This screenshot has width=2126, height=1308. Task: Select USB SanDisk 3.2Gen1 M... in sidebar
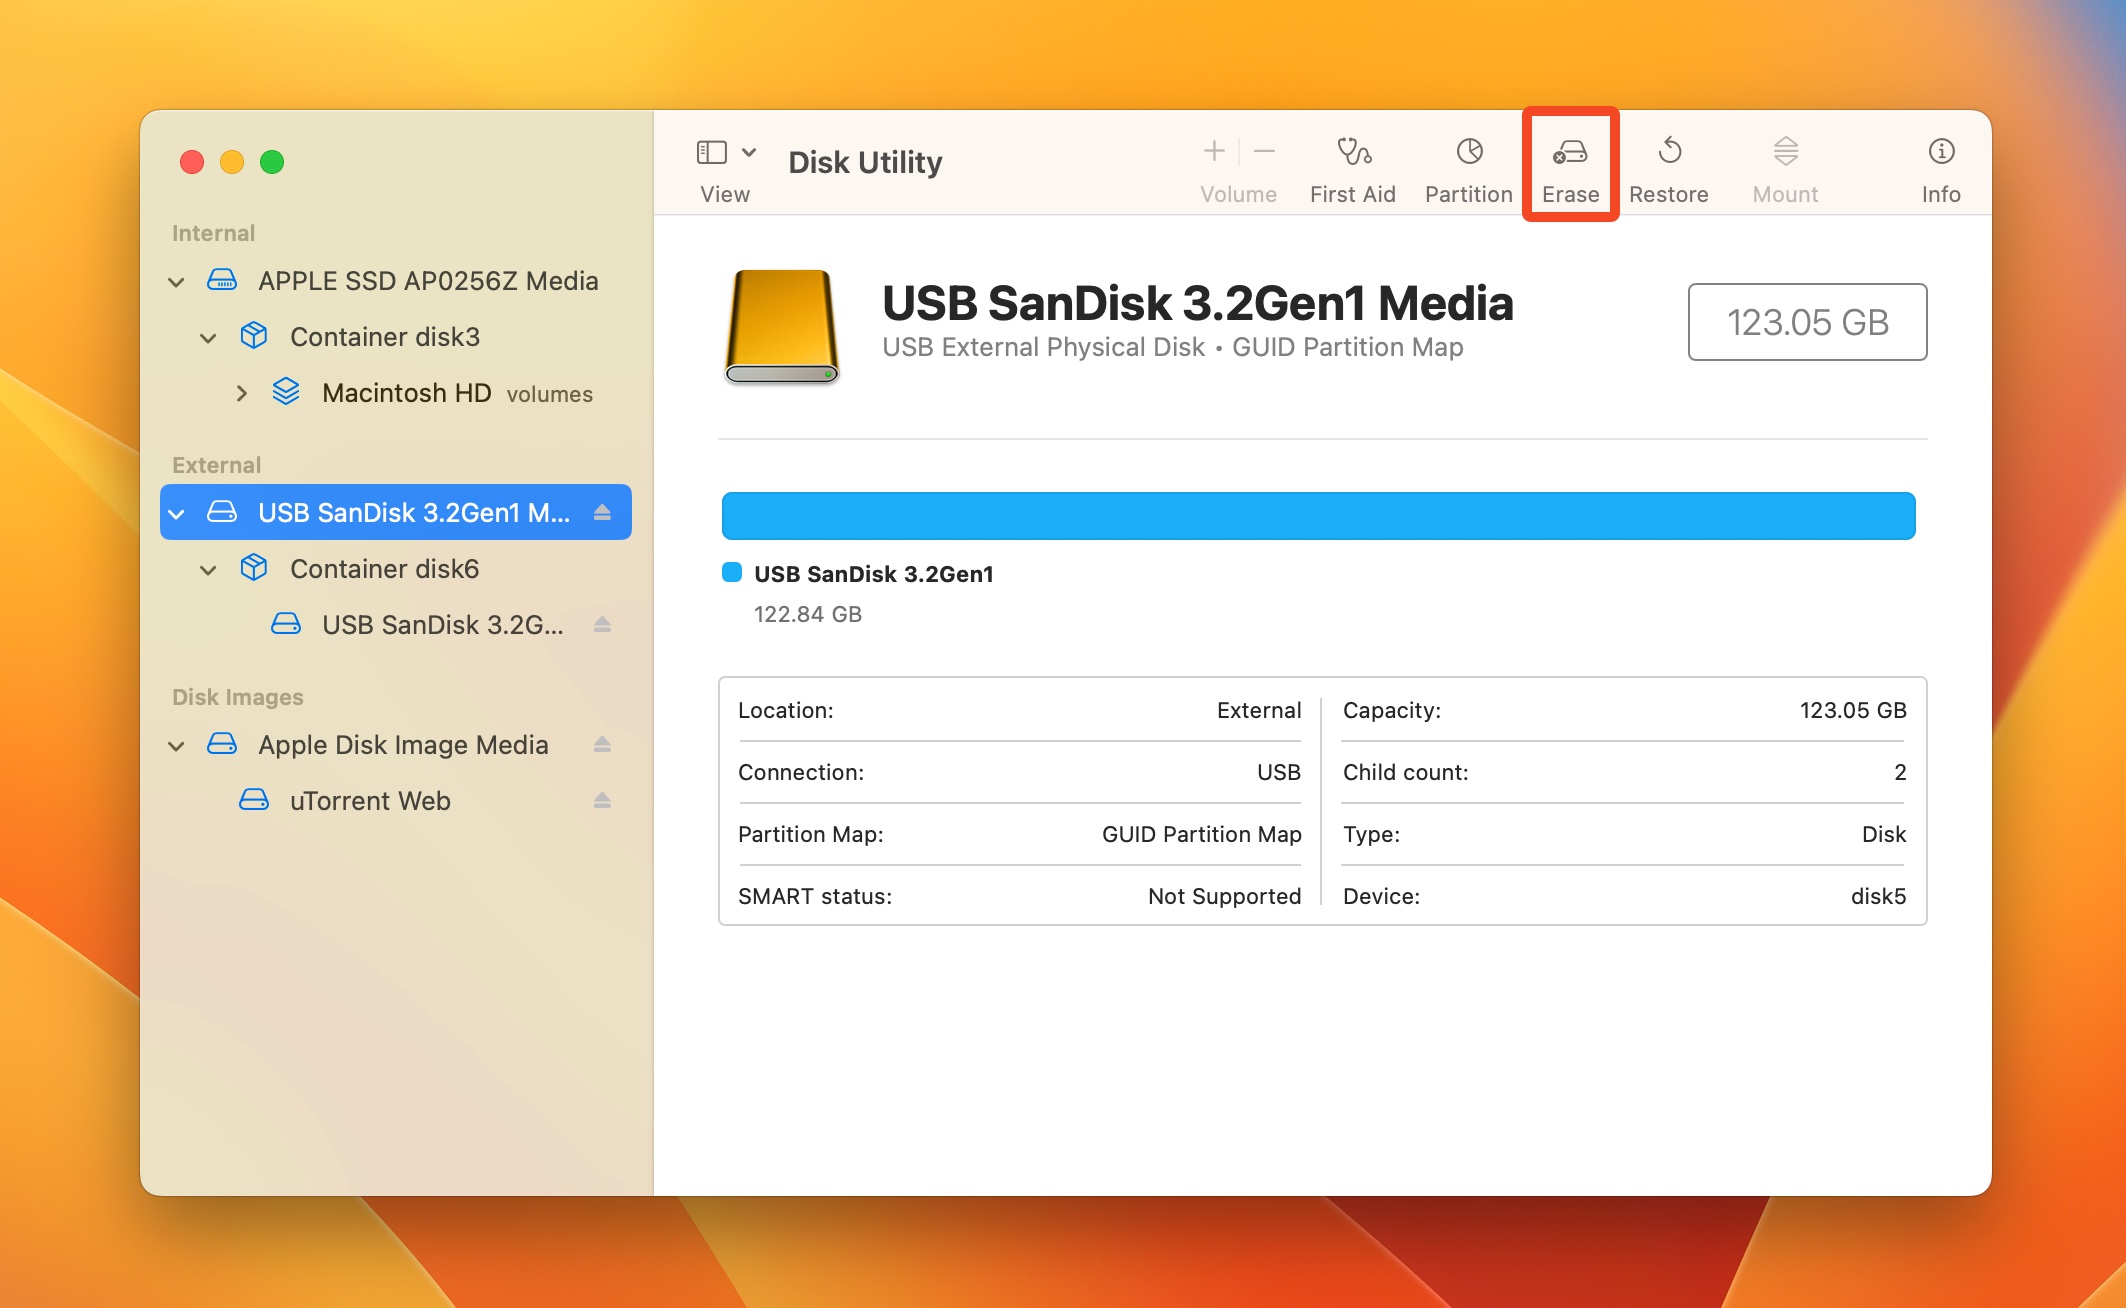395,510
